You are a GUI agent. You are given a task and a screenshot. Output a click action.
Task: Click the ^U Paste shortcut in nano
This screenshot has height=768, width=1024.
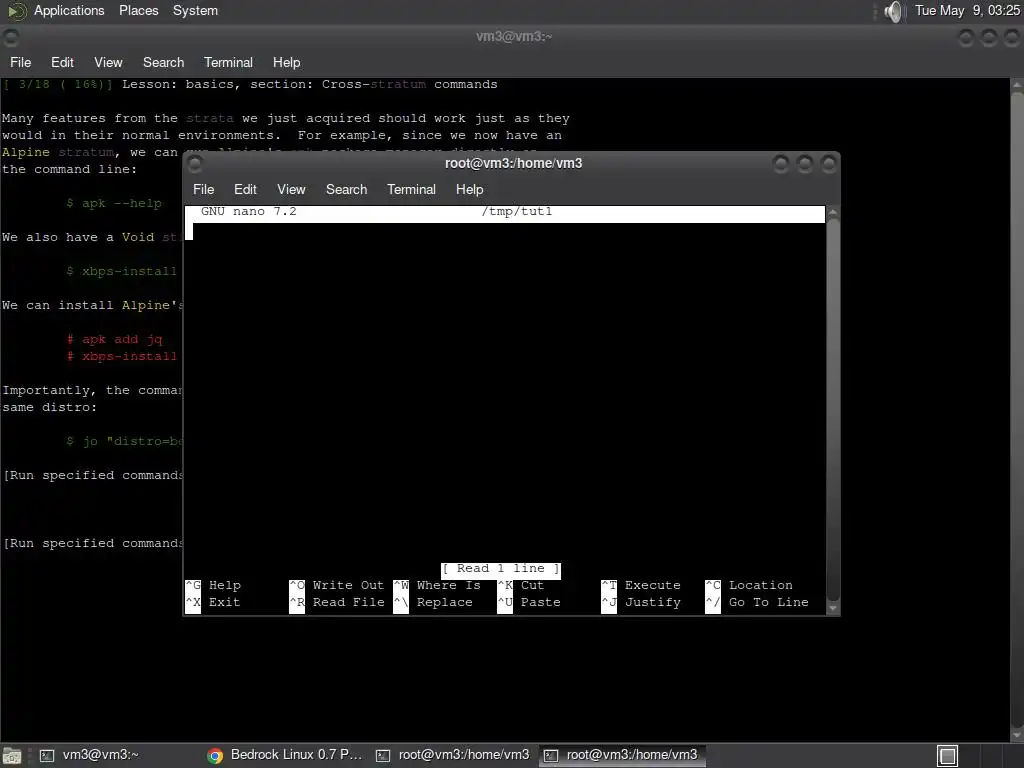pyautogui.click(x=529, y=602)
